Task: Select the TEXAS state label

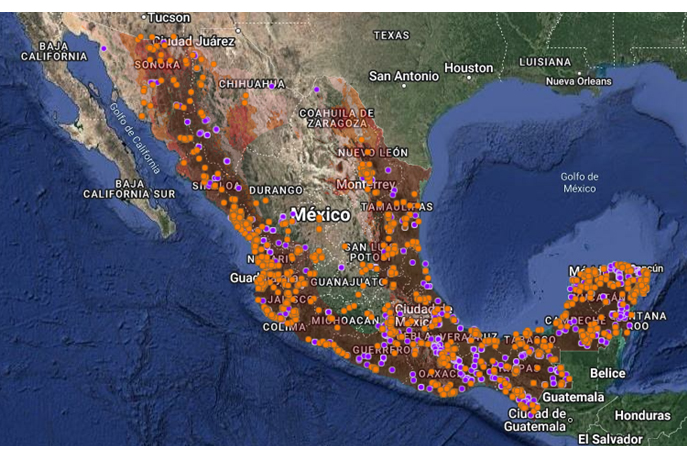Action: tap(392, 36)
